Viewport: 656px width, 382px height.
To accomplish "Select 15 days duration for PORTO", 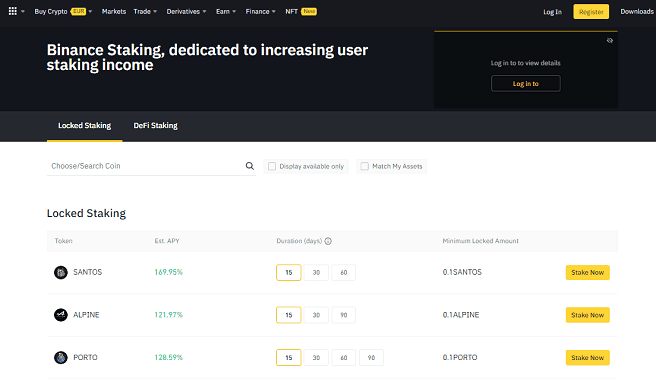I will [x=289, y=358].
